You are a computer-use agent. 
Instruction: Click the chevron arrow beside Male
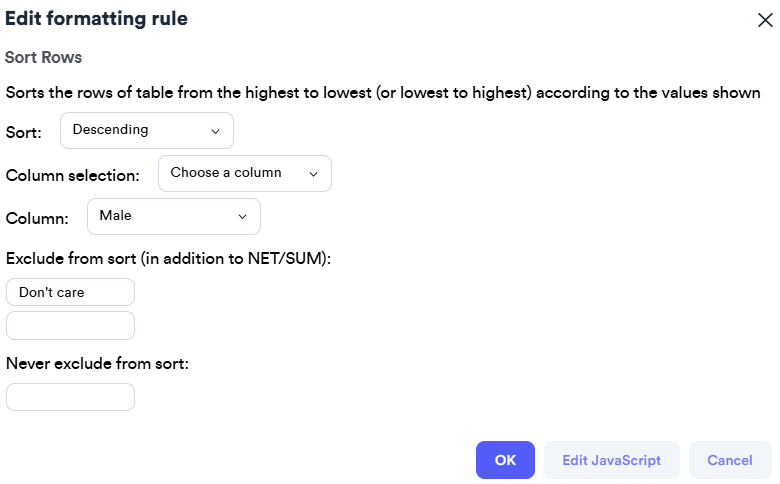[242, 216]
